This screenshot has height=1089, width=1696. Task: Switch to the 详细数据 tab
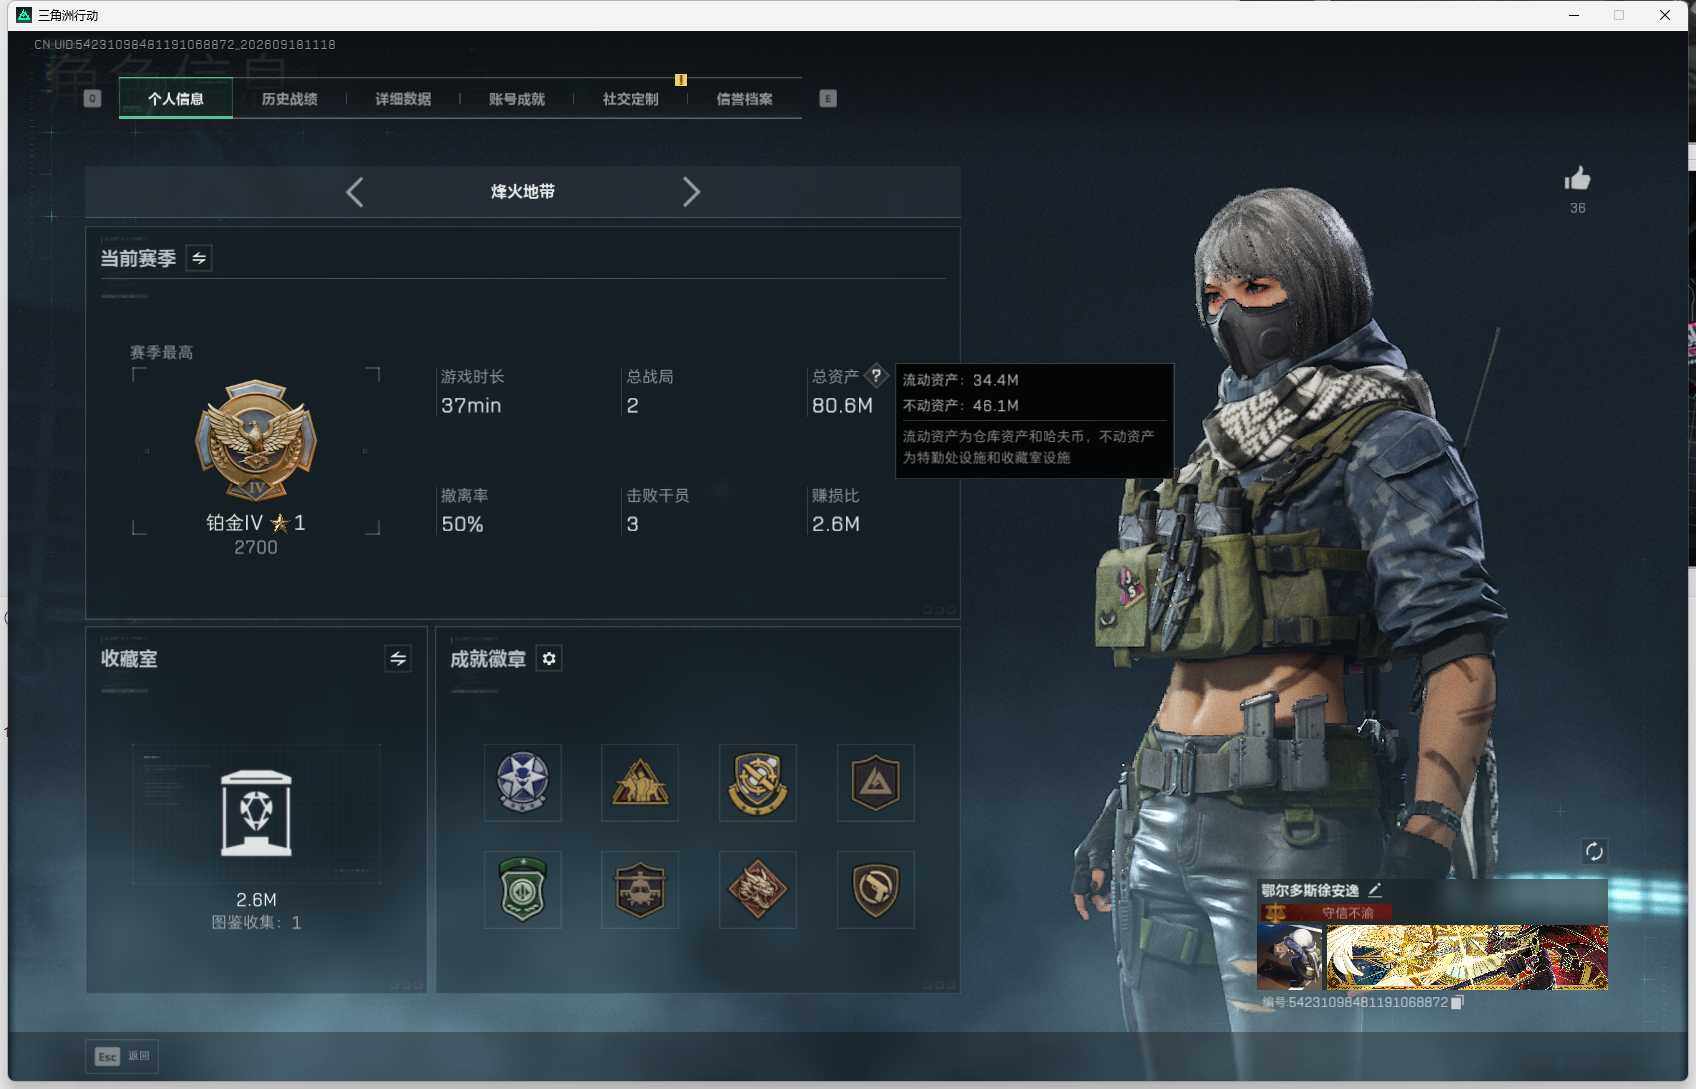(x=403, y=99)
